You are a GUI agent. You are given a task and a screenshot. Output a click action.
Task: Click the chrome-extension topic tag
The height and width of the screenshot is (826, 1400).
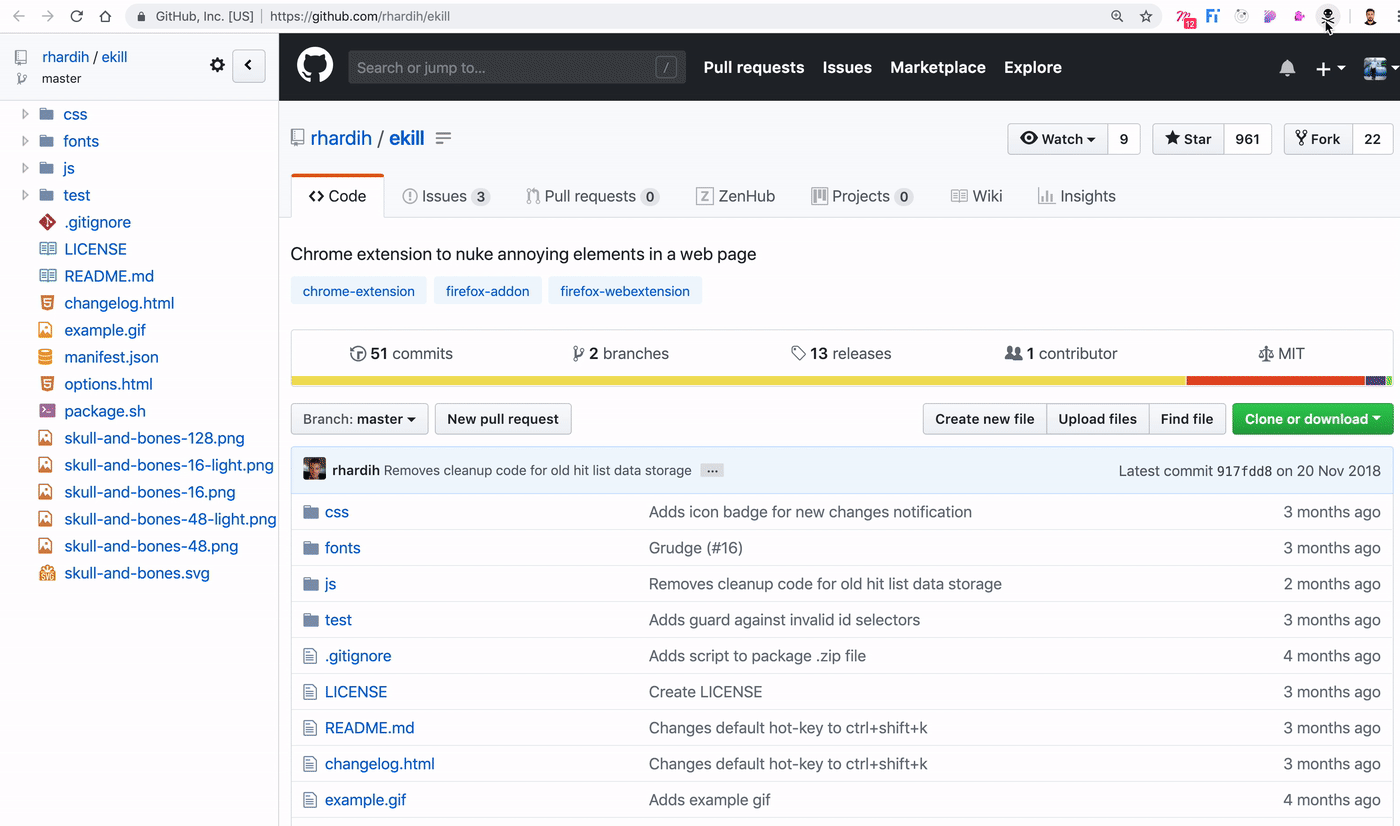tap(359, 291)
